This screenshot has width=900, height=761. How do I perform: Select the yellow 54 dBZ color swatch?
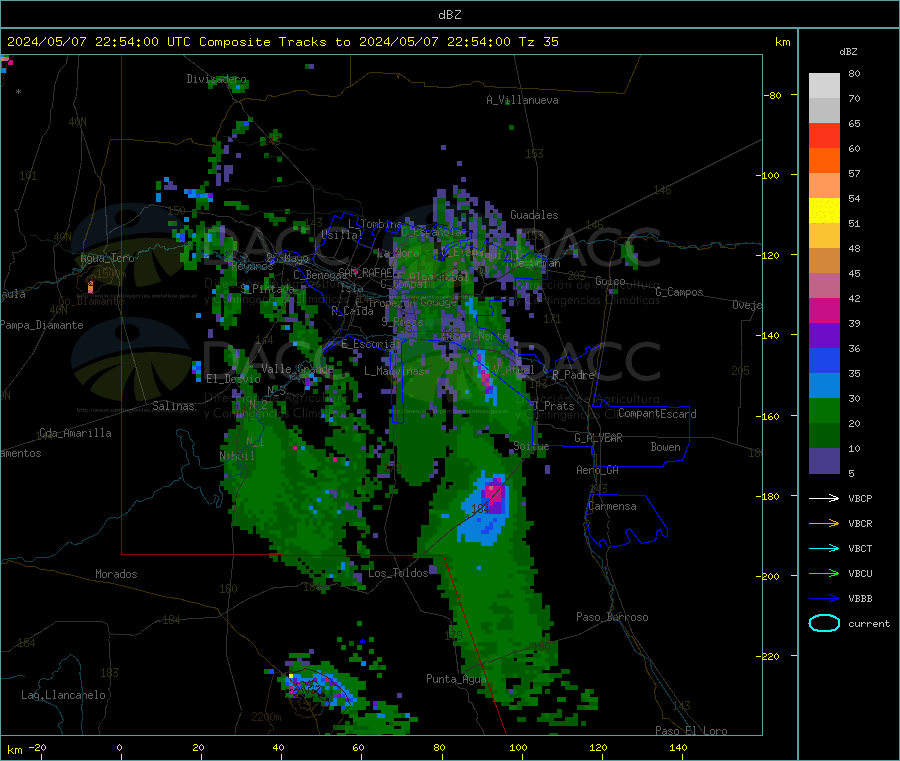point(824,211)
